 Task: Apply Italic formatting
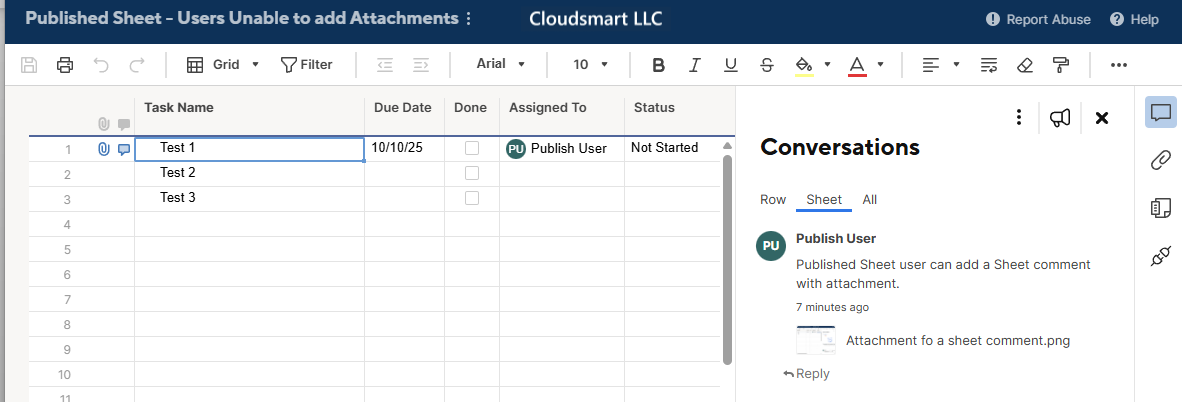point(694,65)
